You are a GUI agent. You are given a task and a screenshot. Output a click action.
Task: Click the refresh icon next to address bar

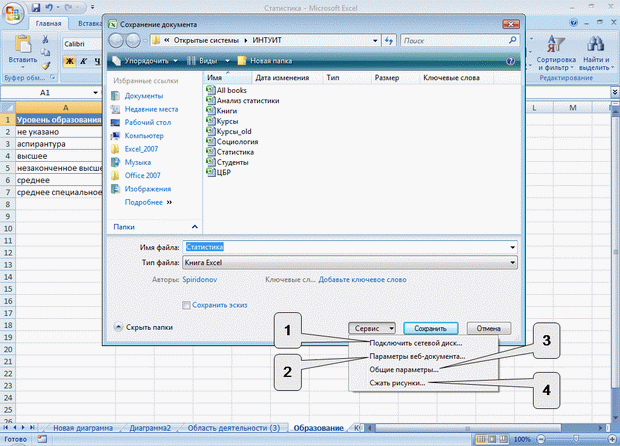389,40
